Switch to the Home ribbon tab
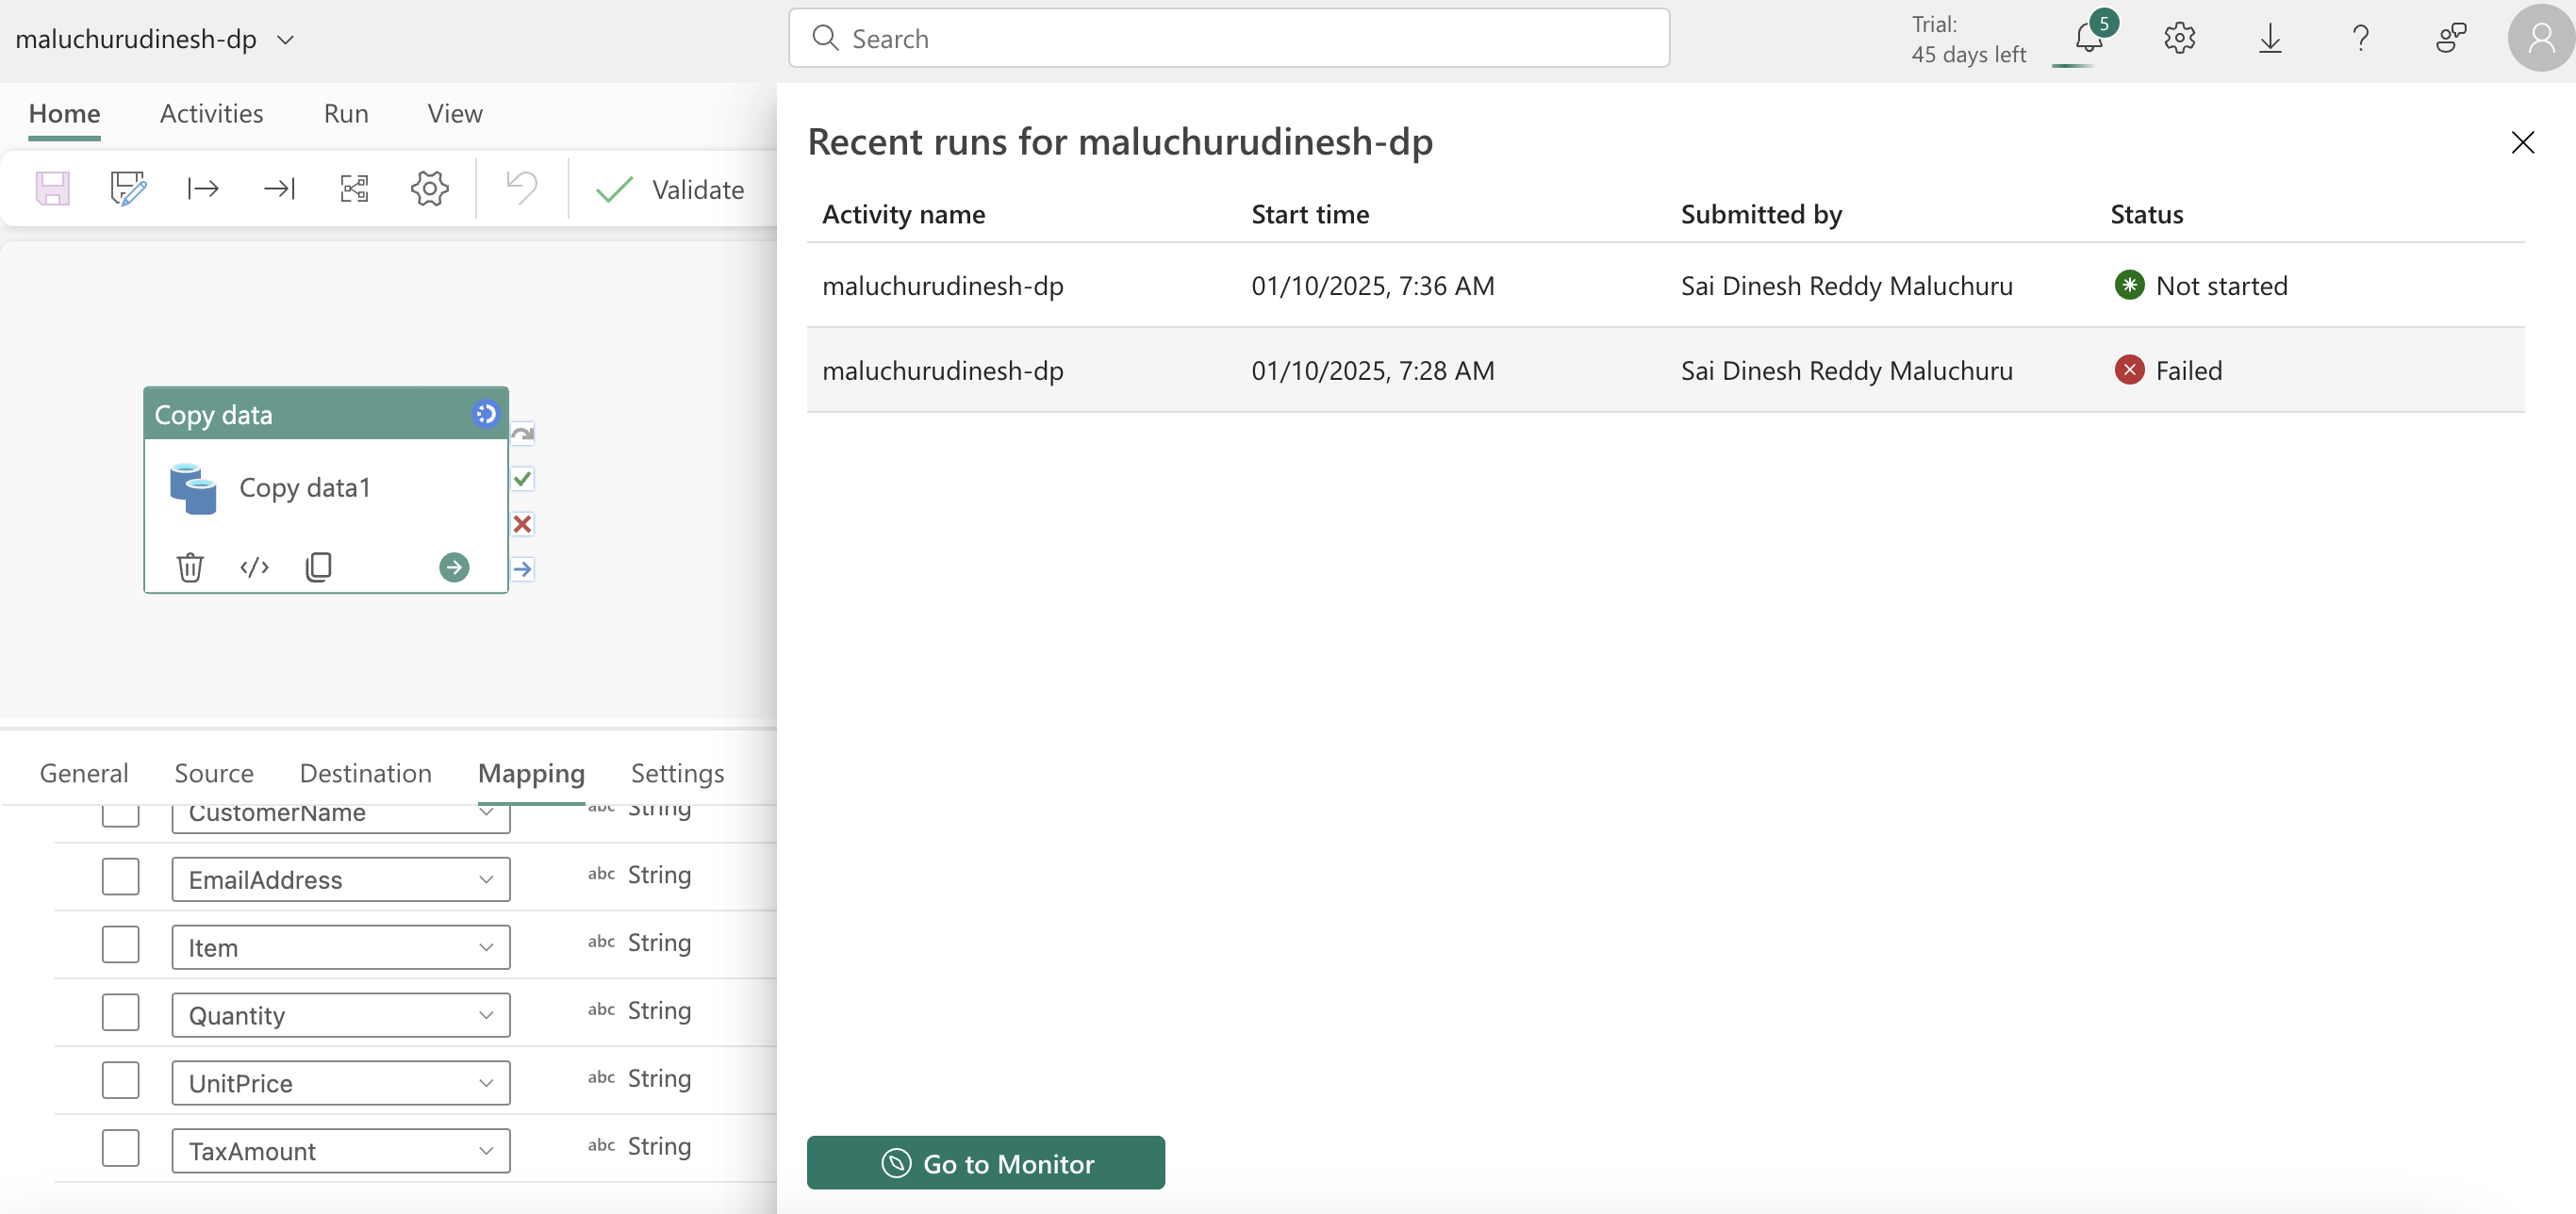 click(64, 113)
